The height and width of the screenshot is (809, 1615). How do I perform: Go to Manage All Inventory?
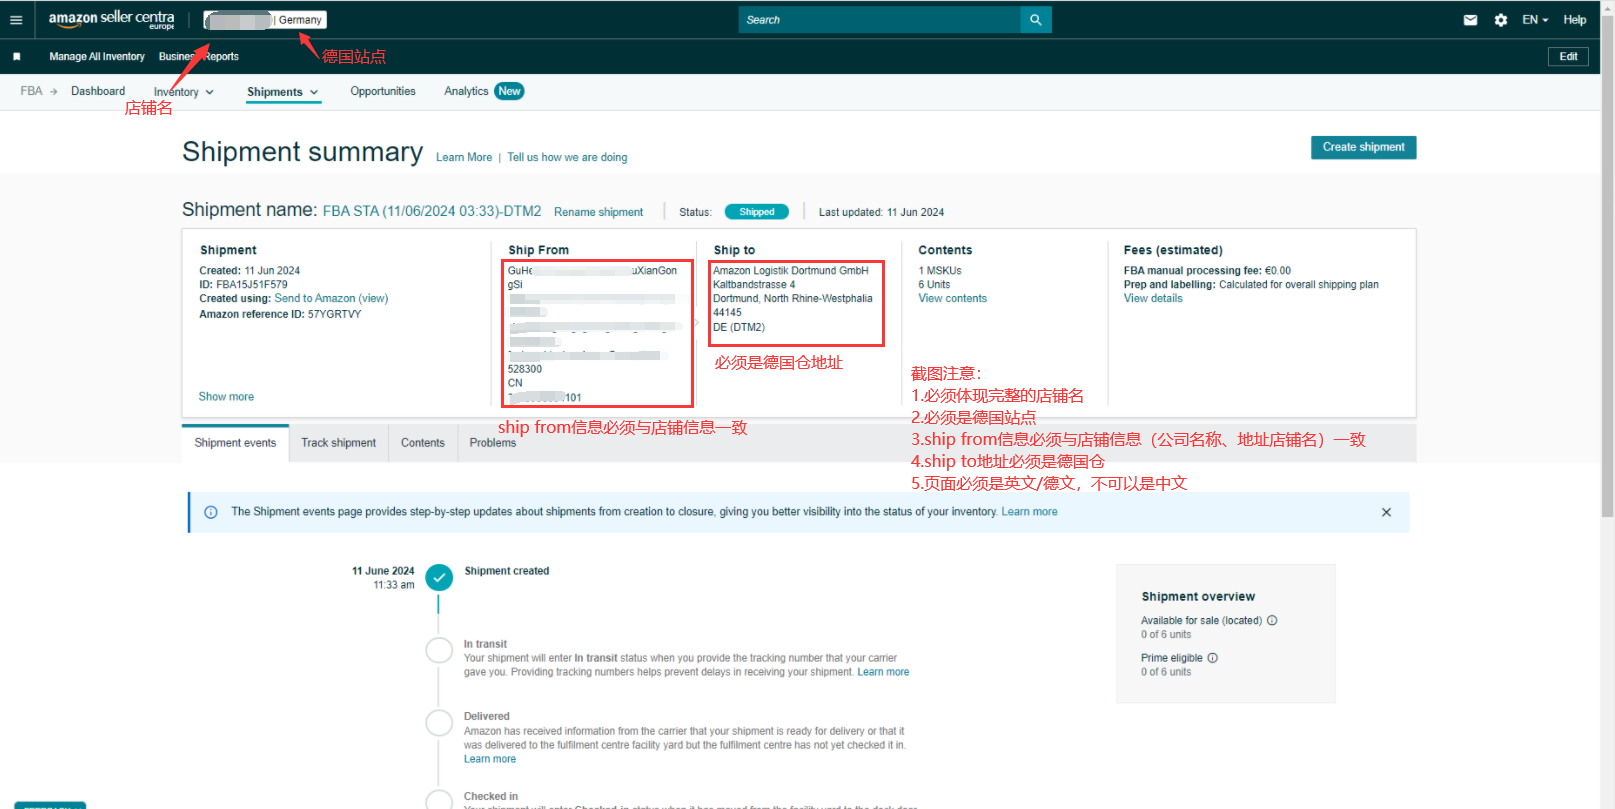tap(97, 57)
